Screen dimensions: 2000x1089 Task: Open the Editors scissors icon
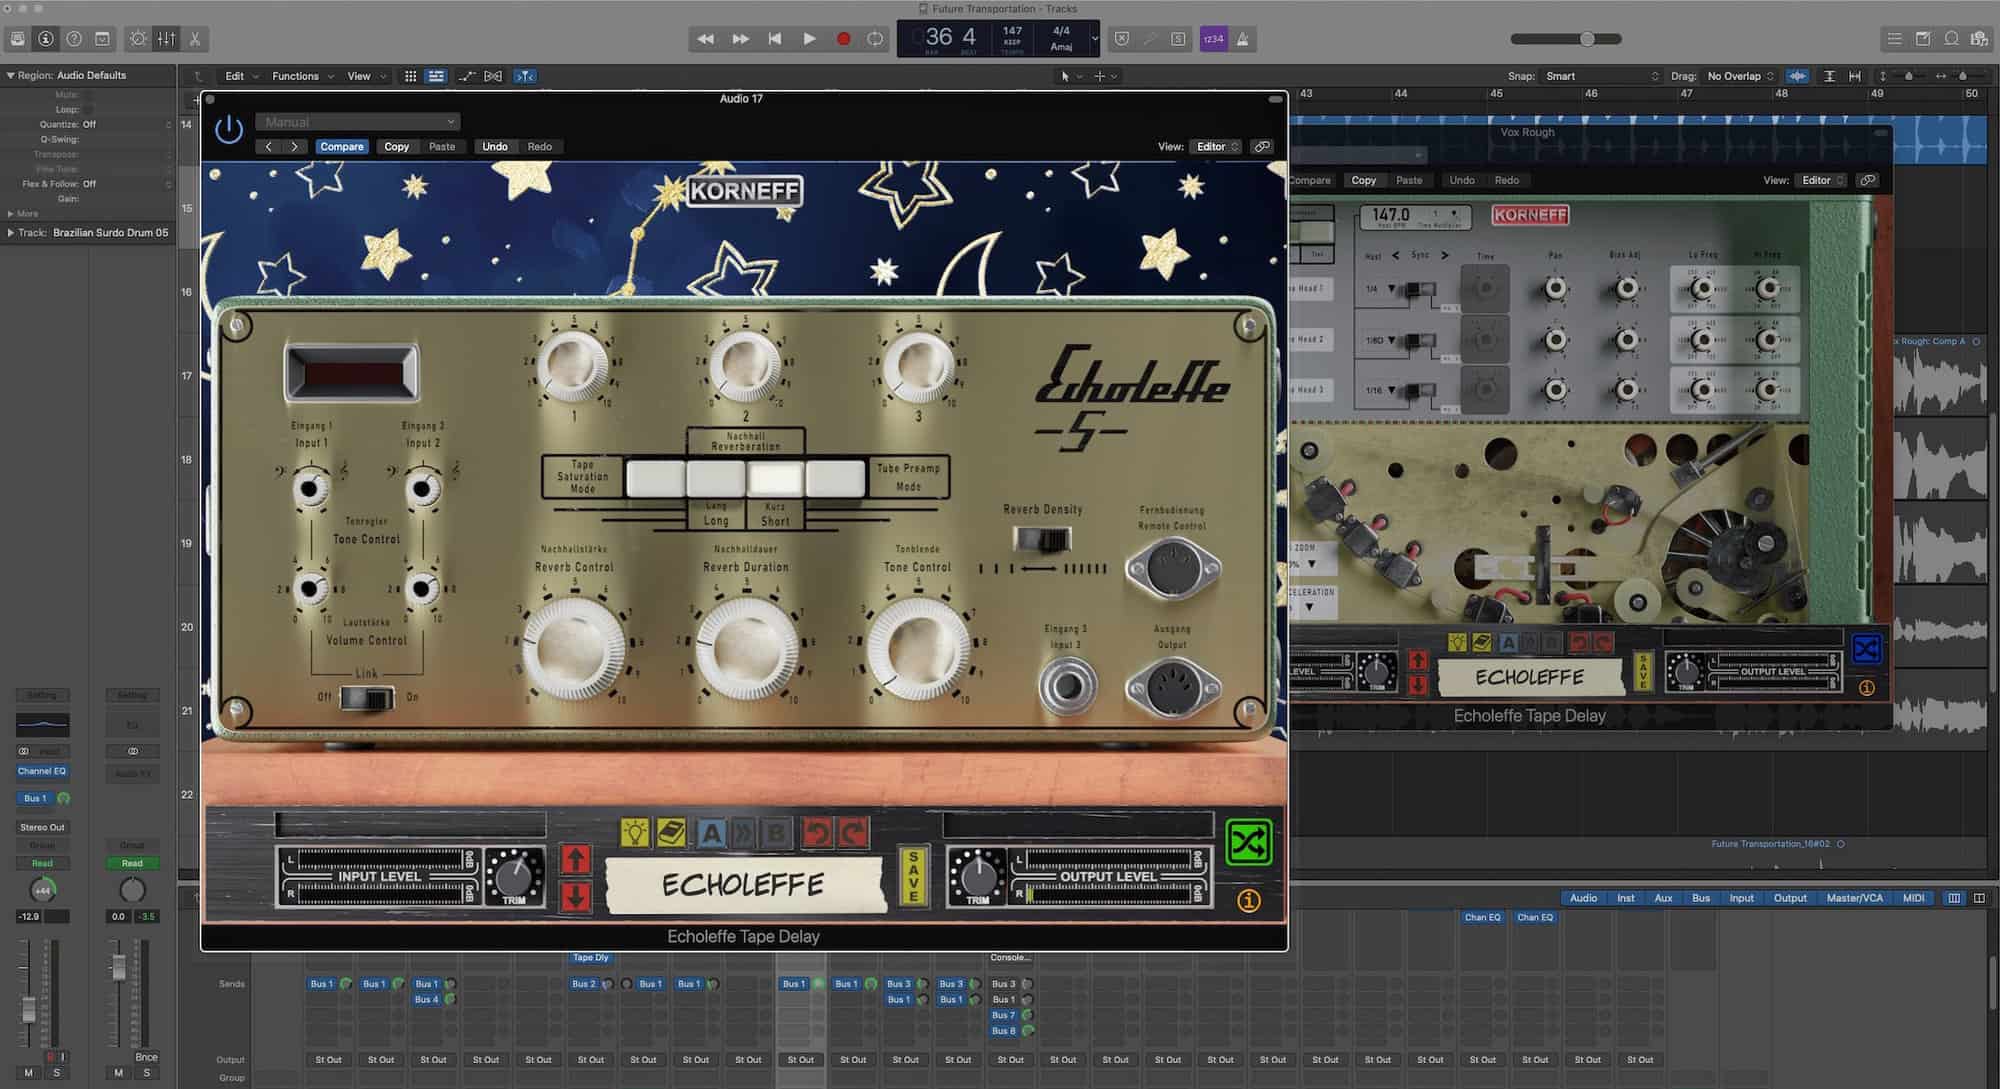coord(195,39)
